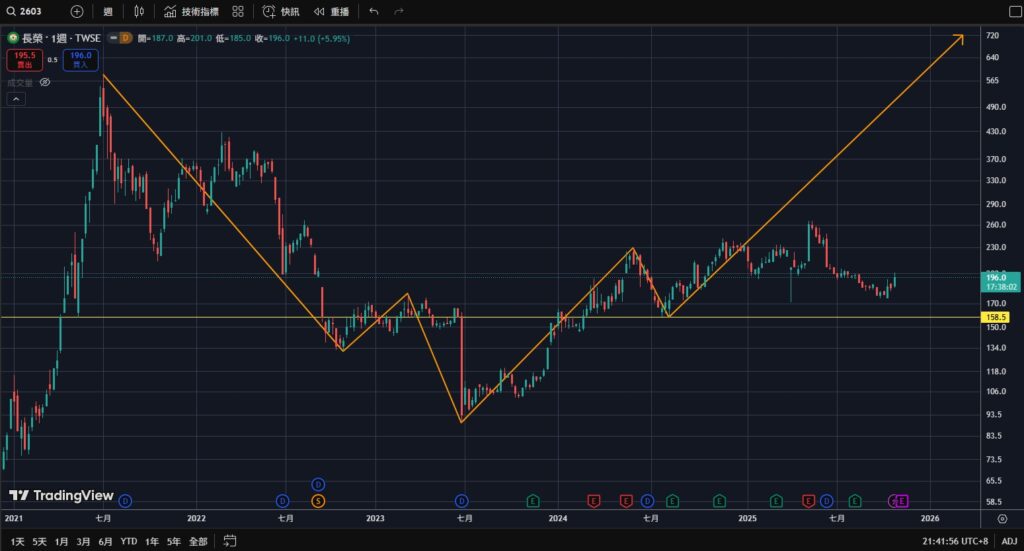Click the undo arrow
1024x551 pixels.
pos(373,11)
